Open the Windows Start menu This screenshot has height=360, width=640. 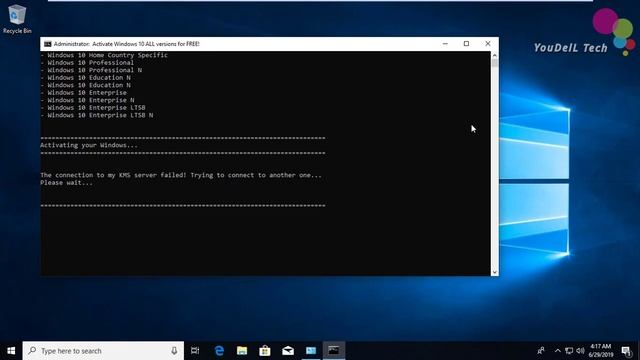(x=11, y=351)
